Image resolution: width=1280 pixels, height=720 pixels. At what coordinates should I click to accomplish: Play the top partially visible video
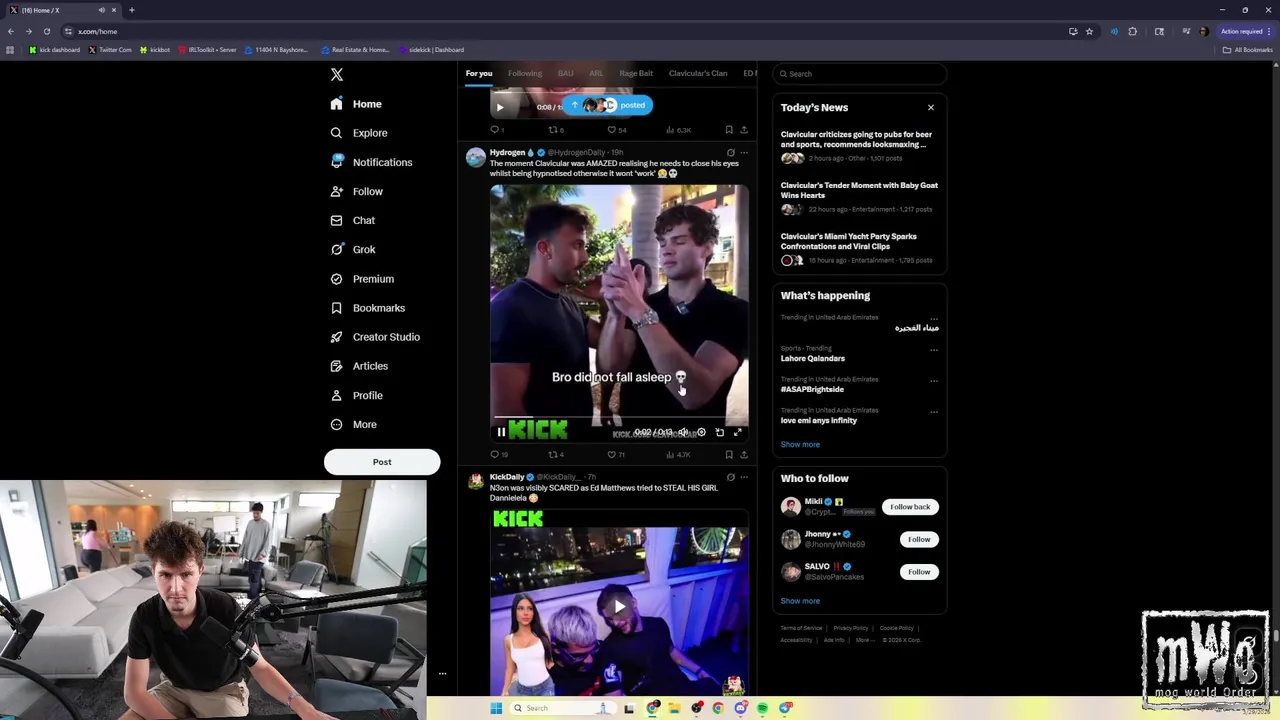500,106
